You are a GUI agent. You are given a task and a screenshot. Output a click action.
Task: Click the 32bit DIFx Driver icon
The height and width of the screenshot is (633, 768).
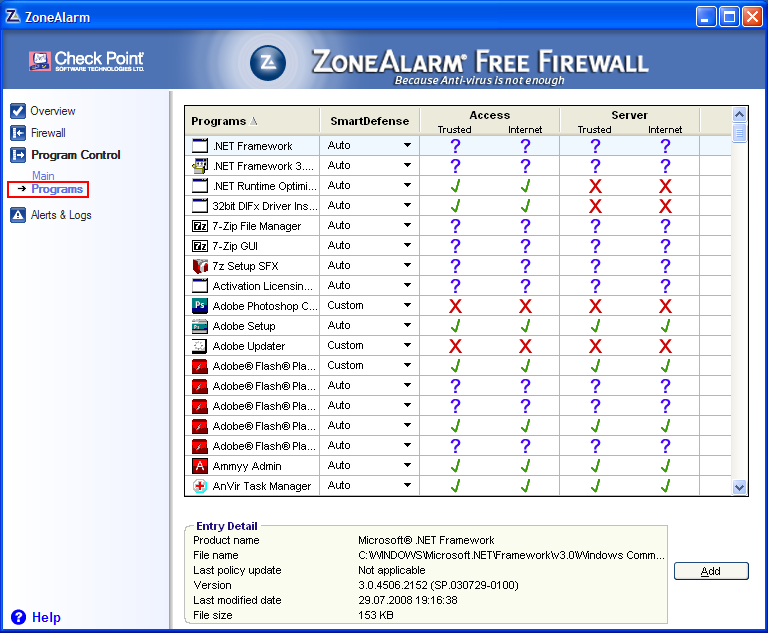(x=200, y=206)
